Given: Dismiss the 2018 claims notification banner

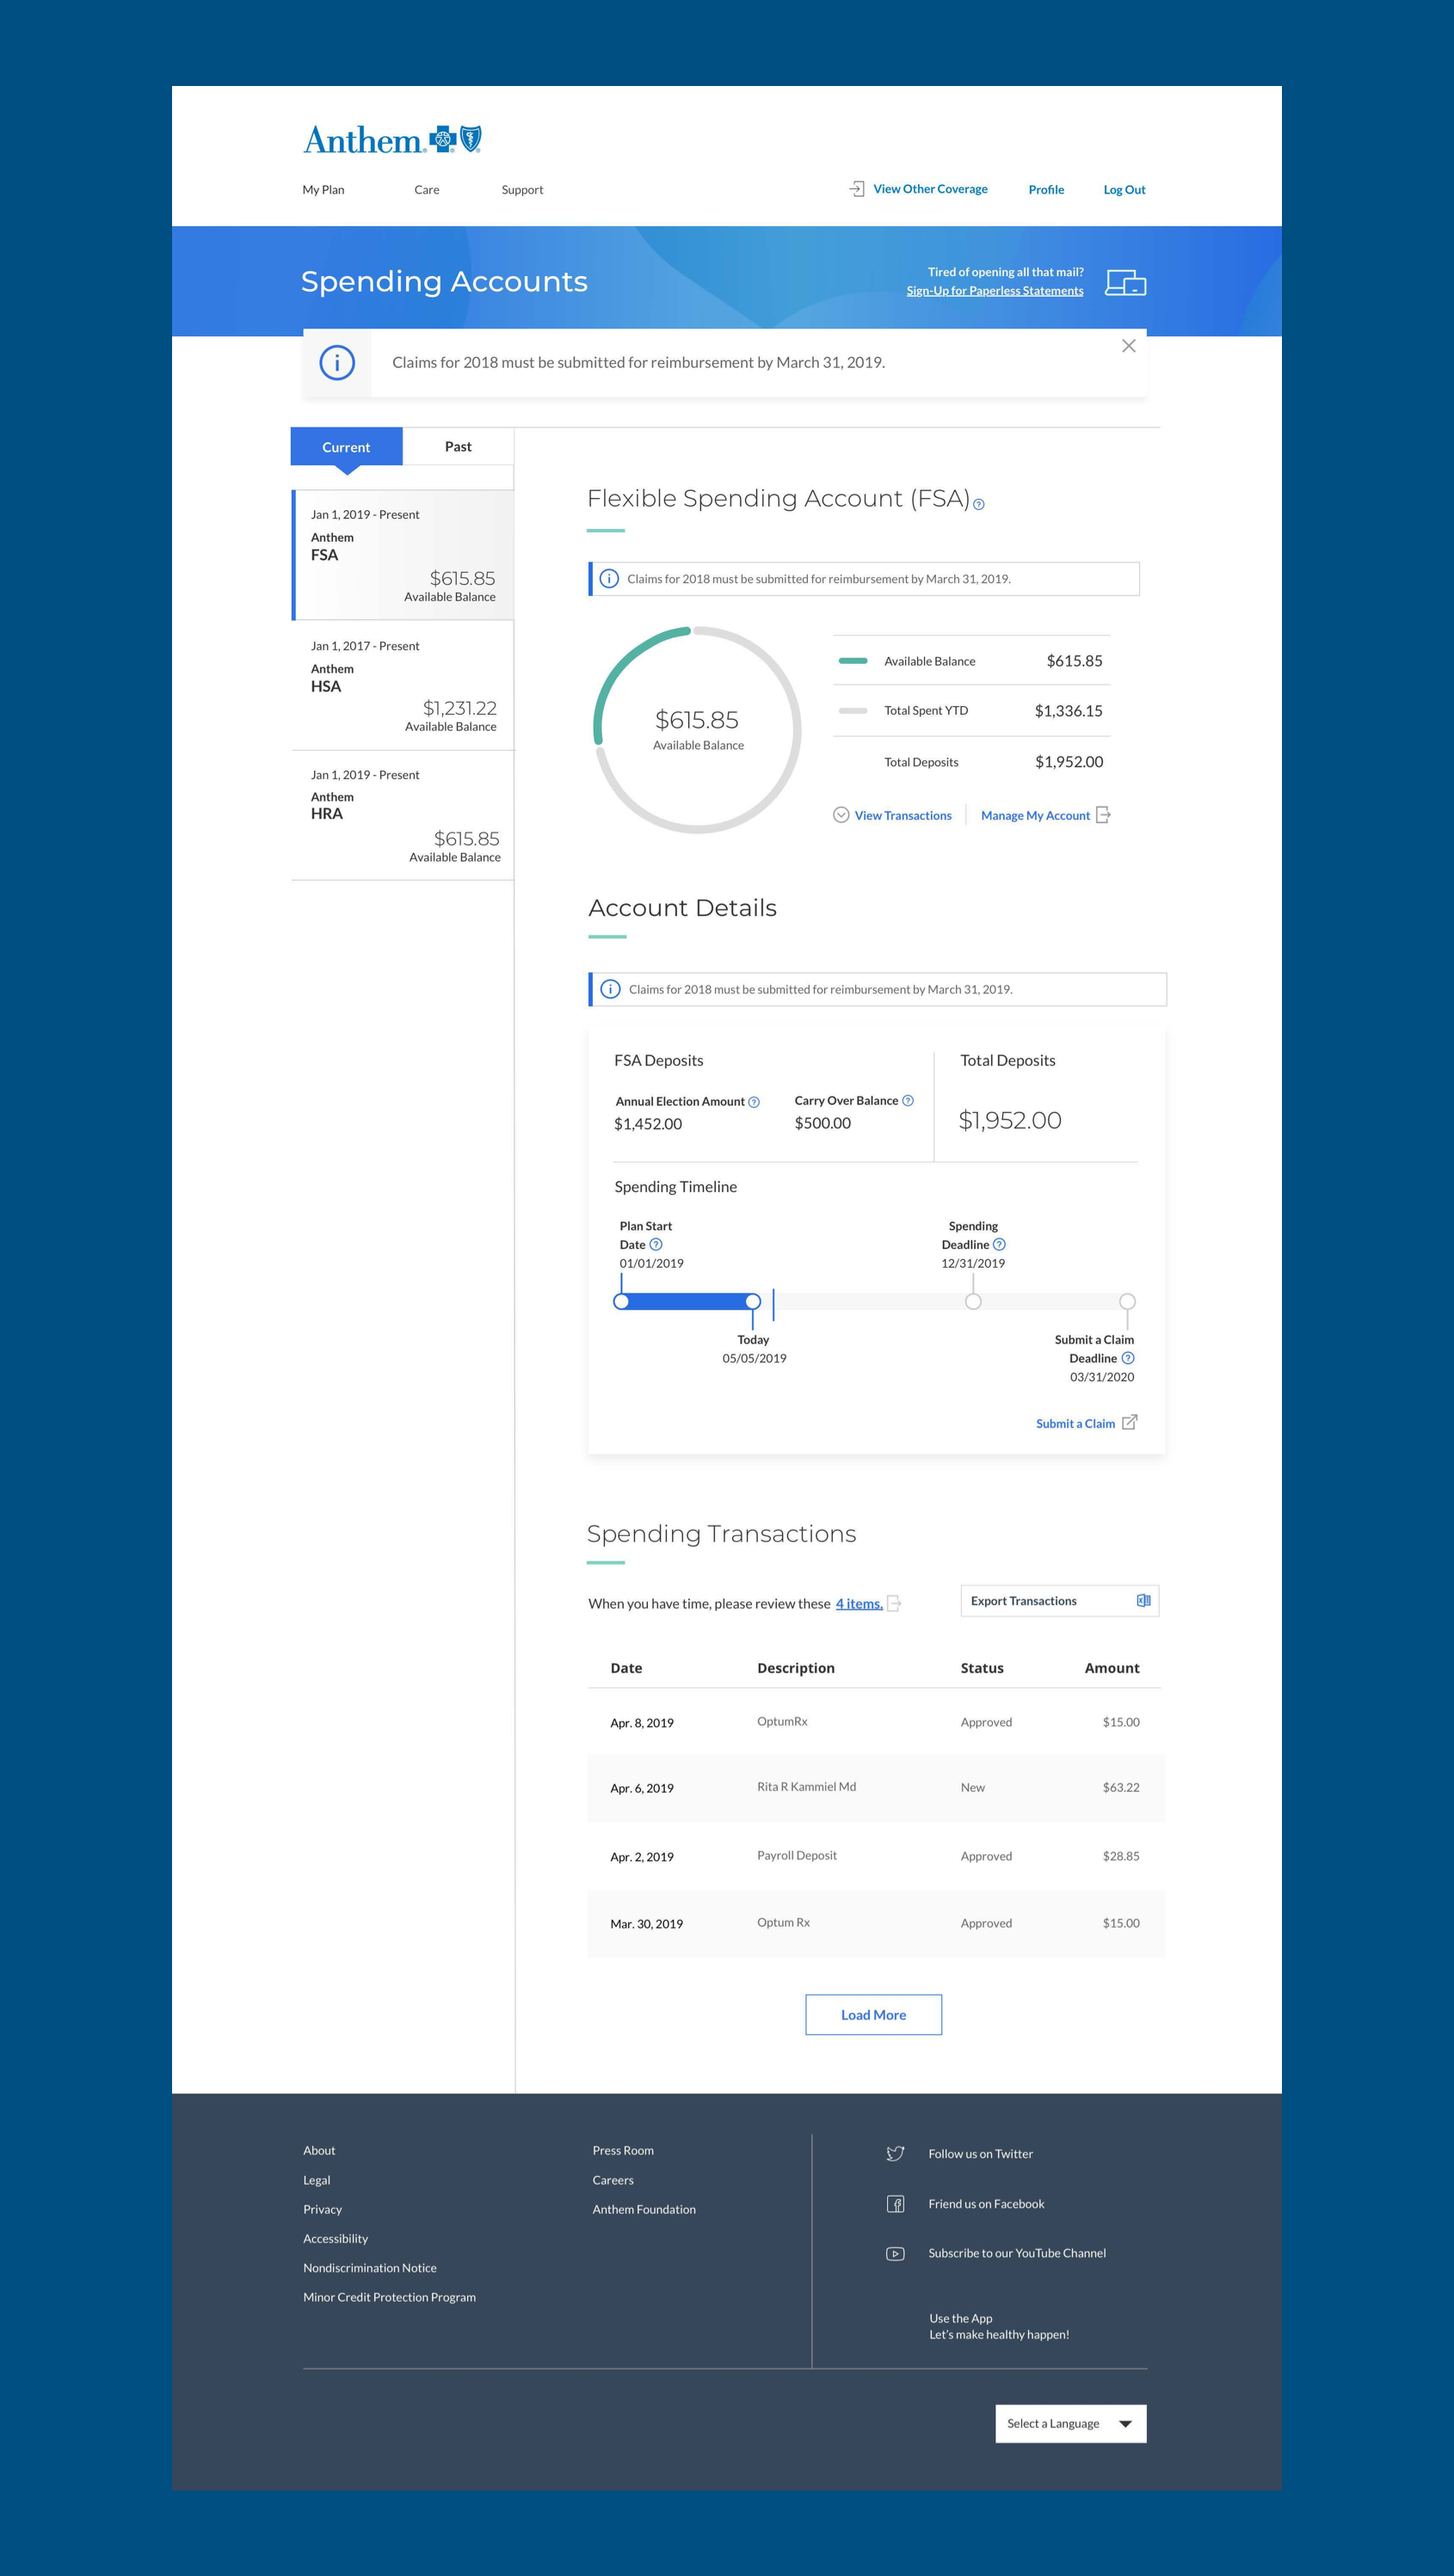Looking at the screenshot, I should pos(1128,346).
